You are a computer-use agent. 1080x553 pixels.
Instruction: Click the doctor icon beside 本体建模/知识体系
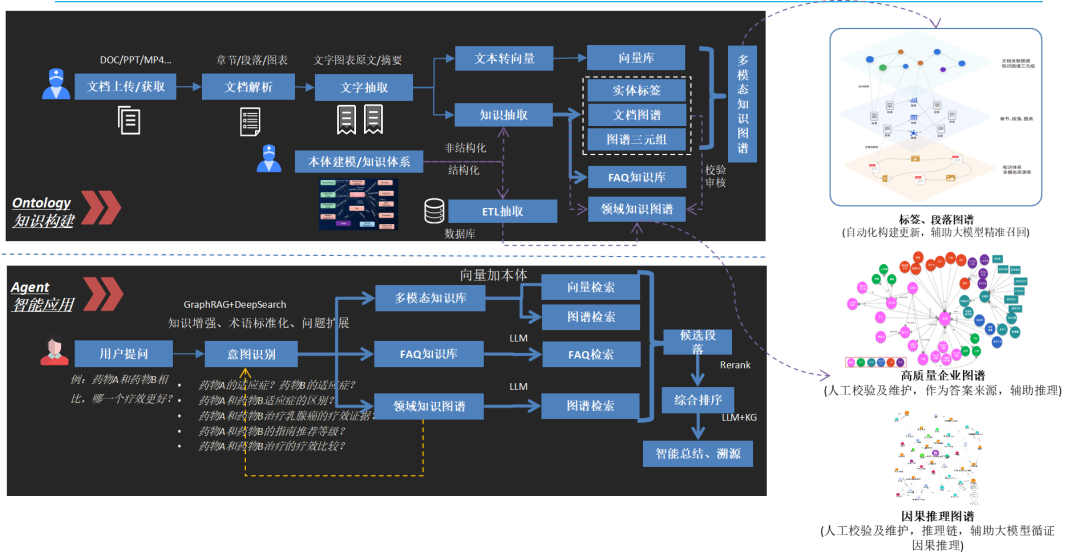269,158
